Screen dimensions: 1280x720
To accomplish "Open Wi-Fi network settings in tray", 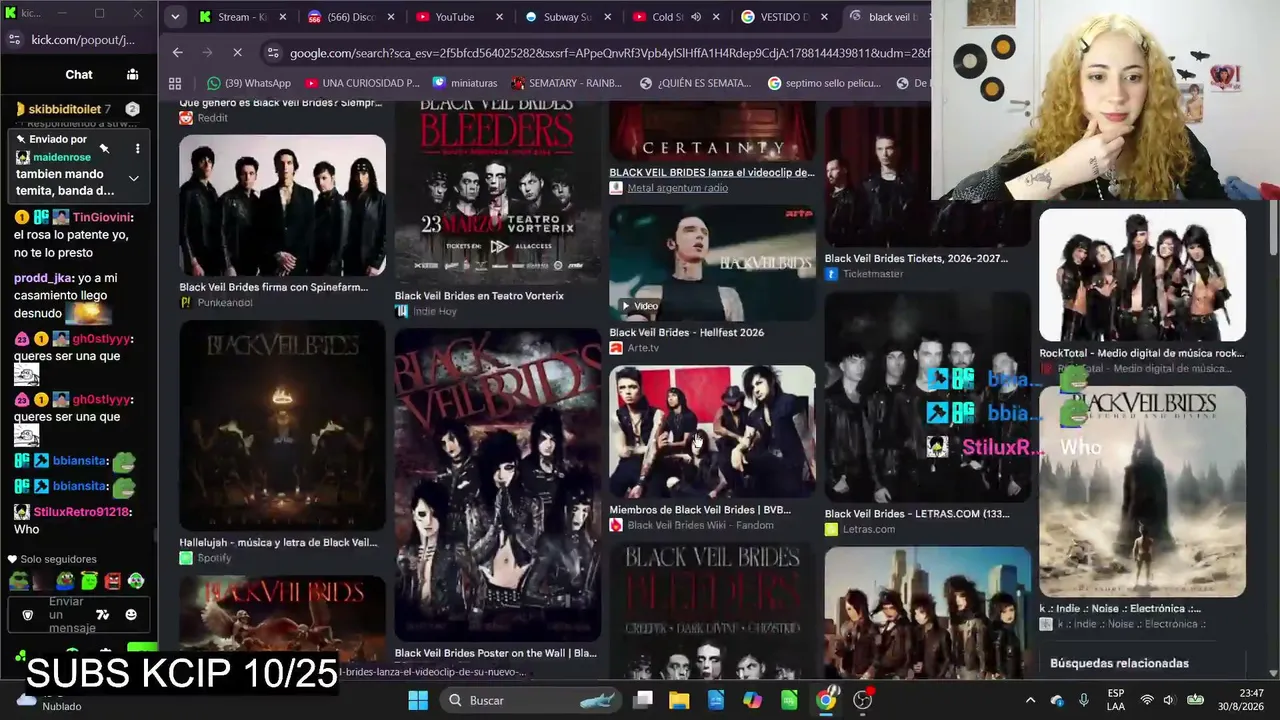I will 1147,700.
